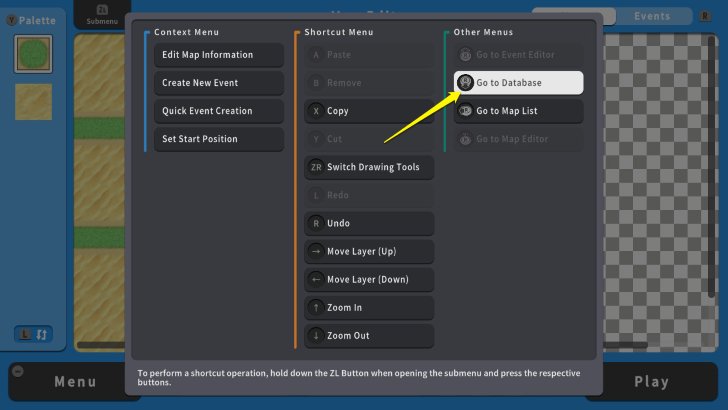Click the R icon beside Undo
The image size is (728, 410).
pyautogui.click(x=316, y=223)
